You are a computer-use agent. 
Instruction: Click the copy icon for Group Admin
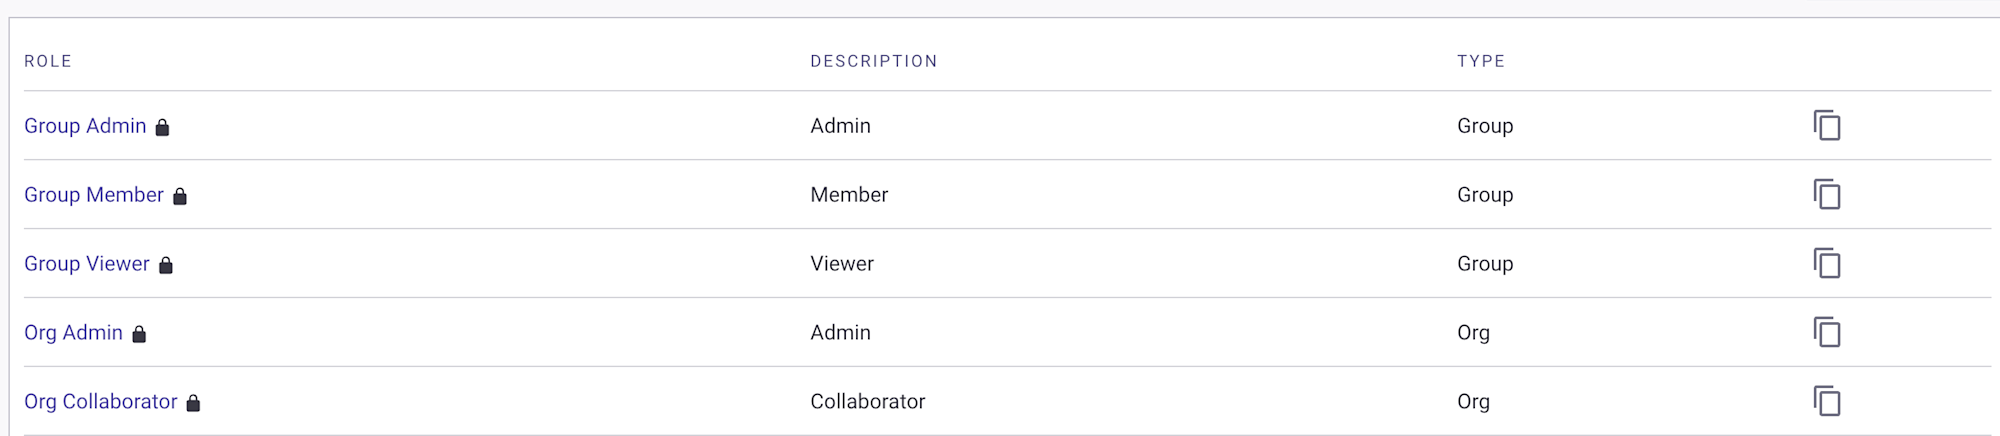(1827, 126)
